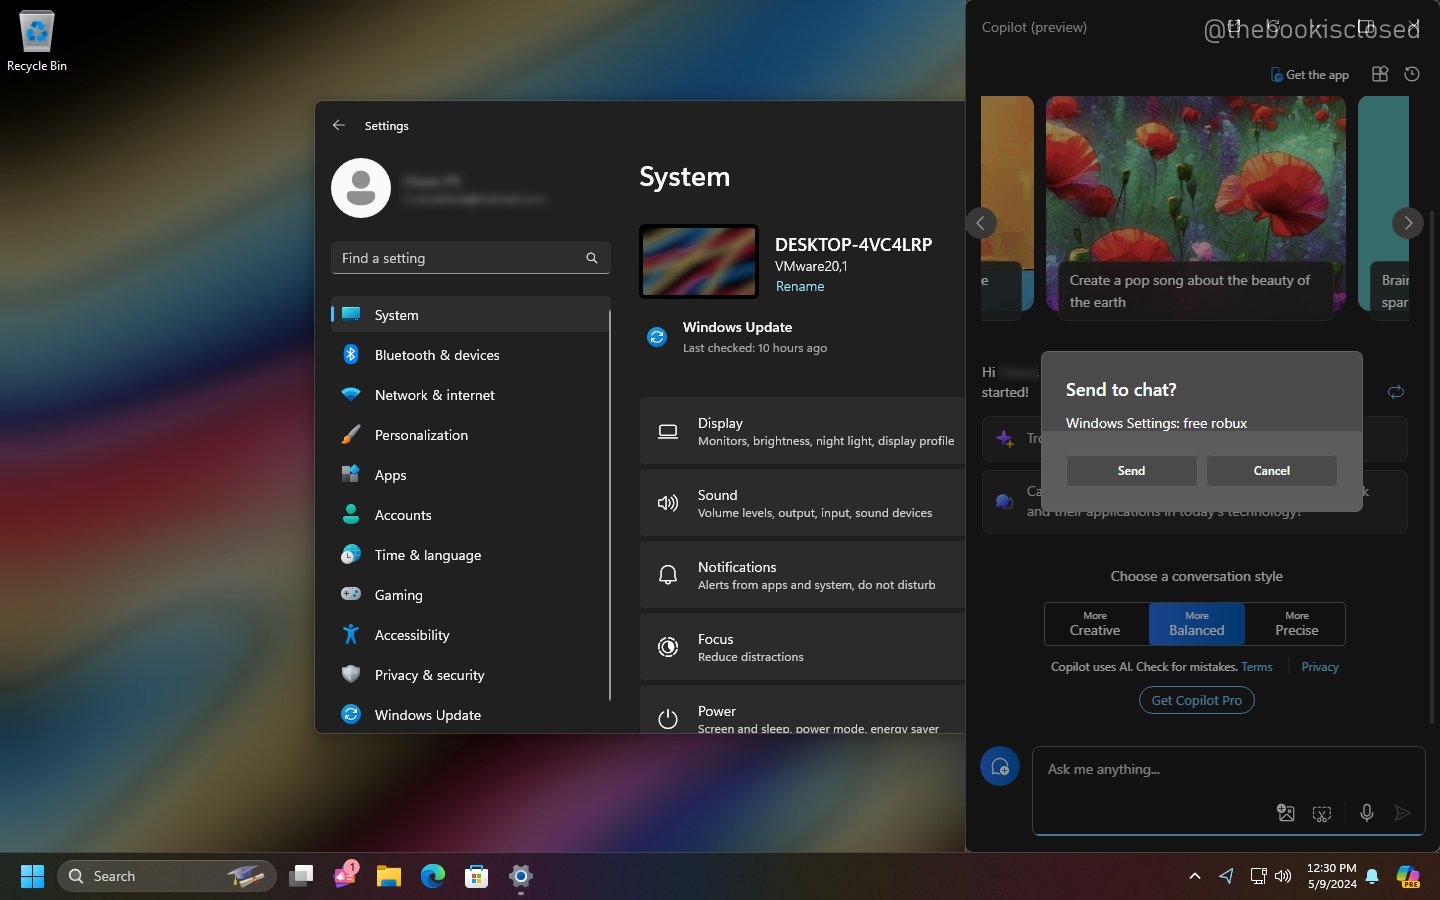
Task: Open Focus settings row
Action: (x=802, y=647)
